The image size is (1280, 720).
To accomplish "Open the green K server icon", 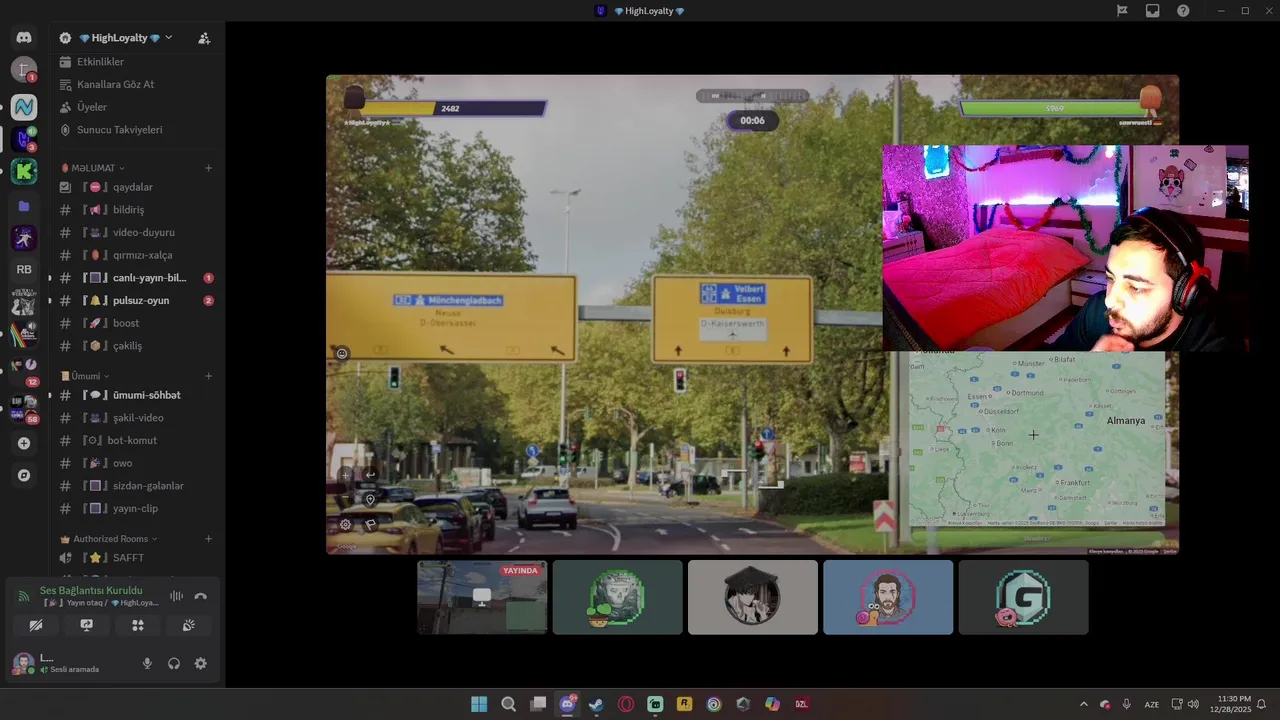I will click(x=24, y=171).
